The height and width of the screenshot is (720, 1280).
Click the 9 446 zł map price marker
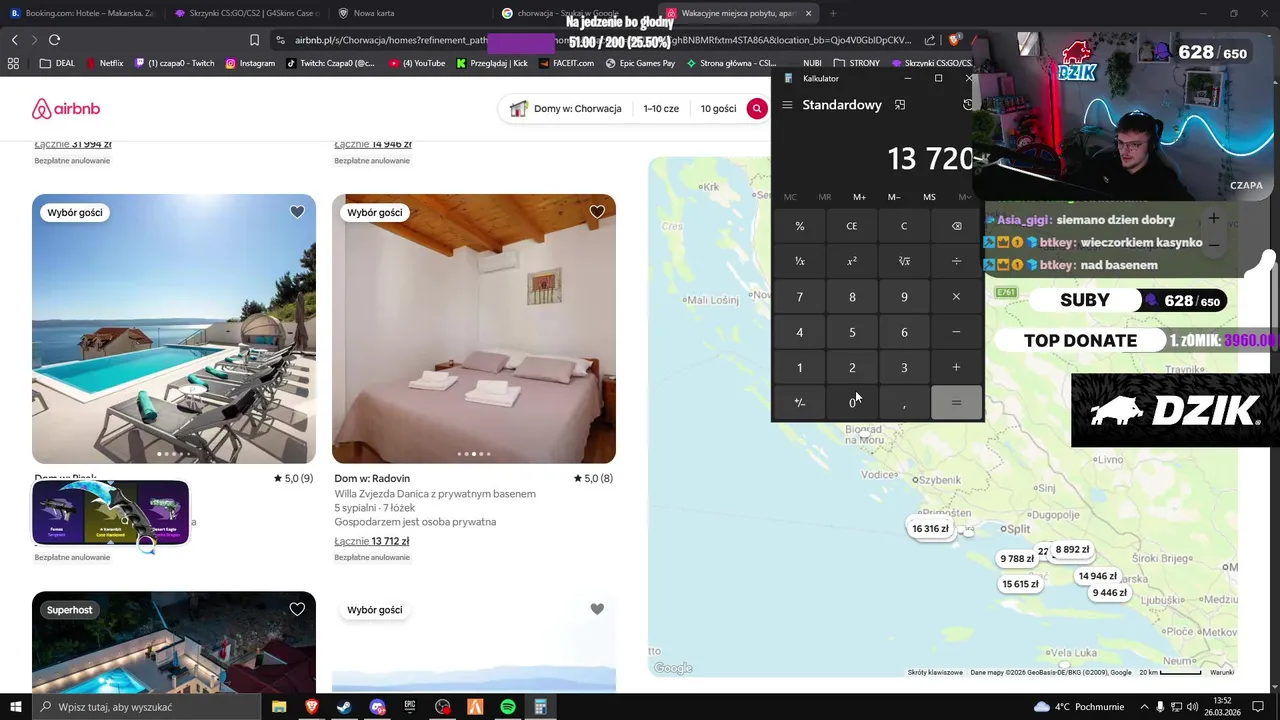pyautogui.click(x=1109, y=592)
